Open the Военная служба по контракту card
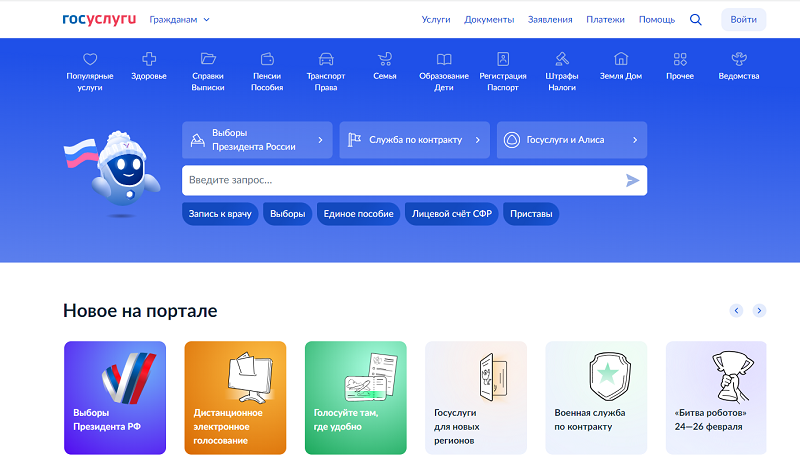The image size is (800, 476). click(596, 398)
